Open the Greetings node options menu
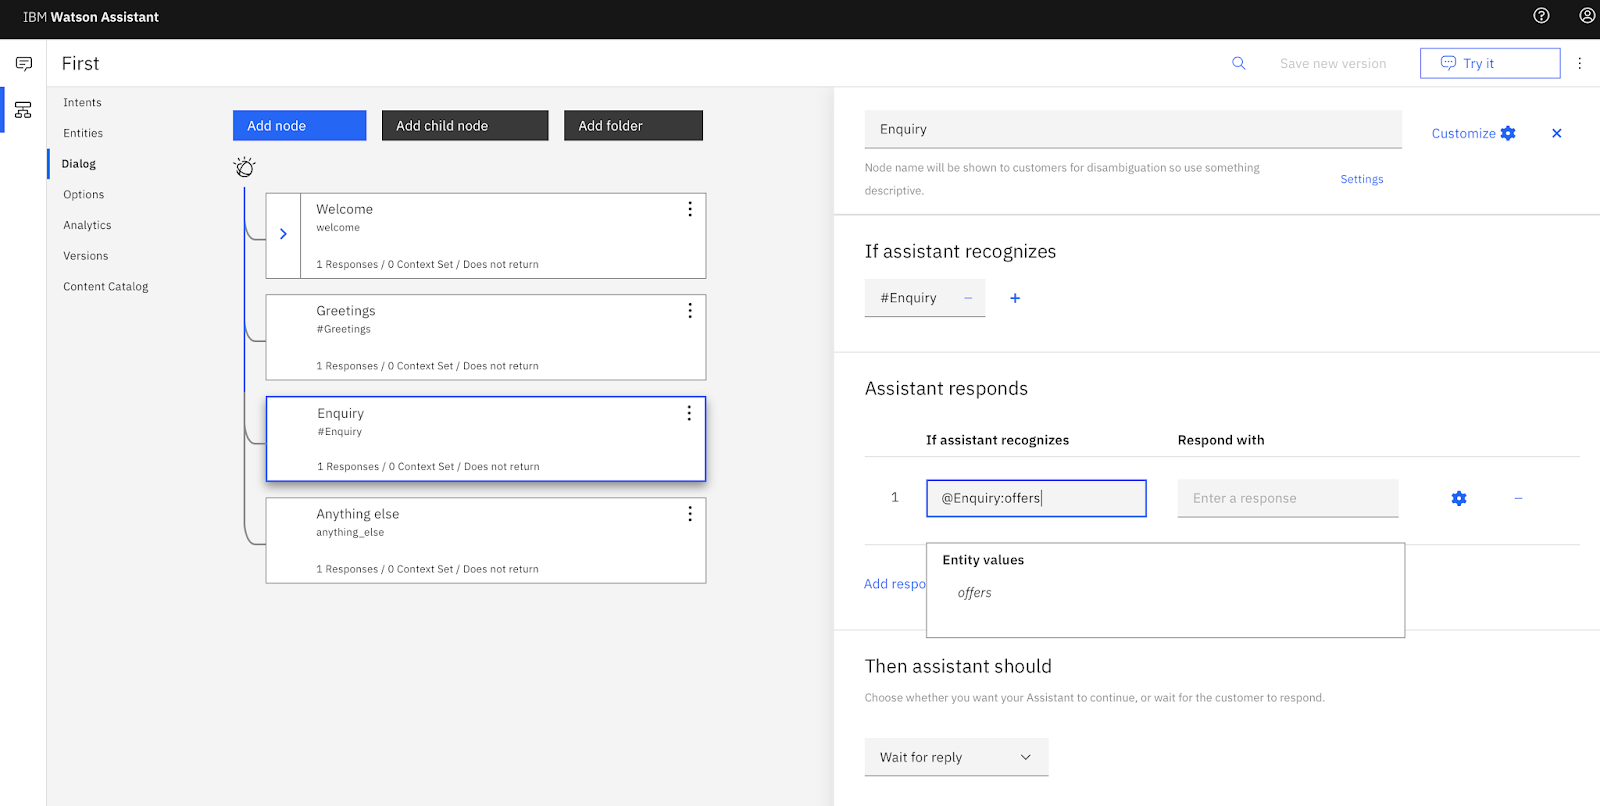The image size is (1600, 806). (x=690, y=311)
